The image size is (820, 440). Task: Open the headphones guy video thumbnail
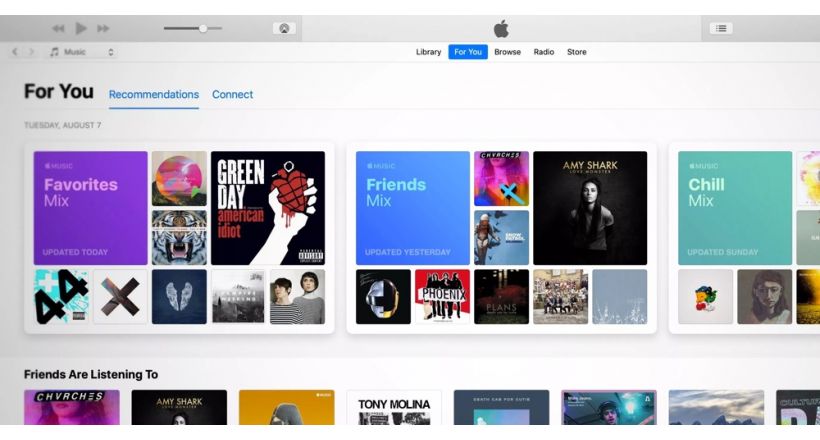pos(609,407)
